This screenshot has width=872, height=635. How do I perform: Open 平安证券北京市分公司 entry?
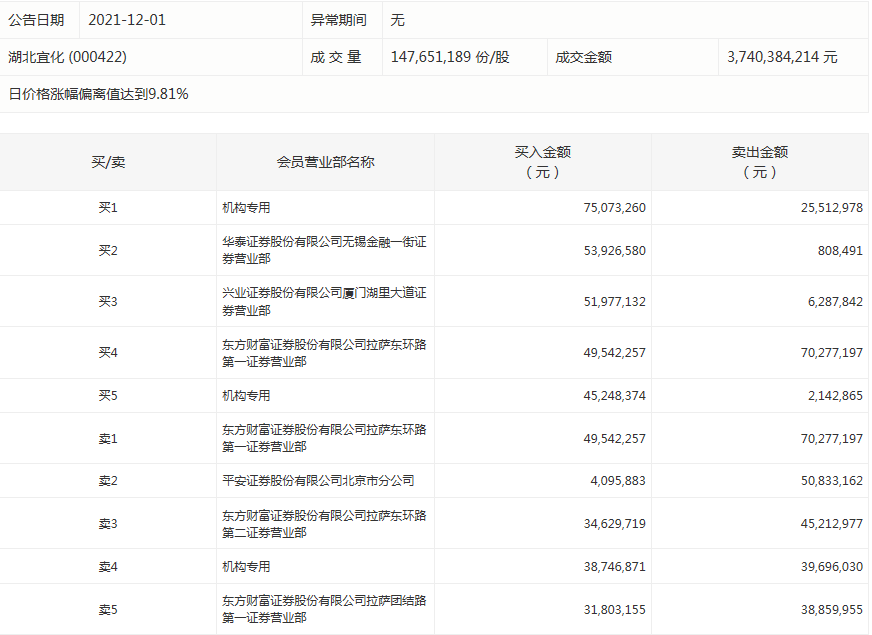coord(318,481)
